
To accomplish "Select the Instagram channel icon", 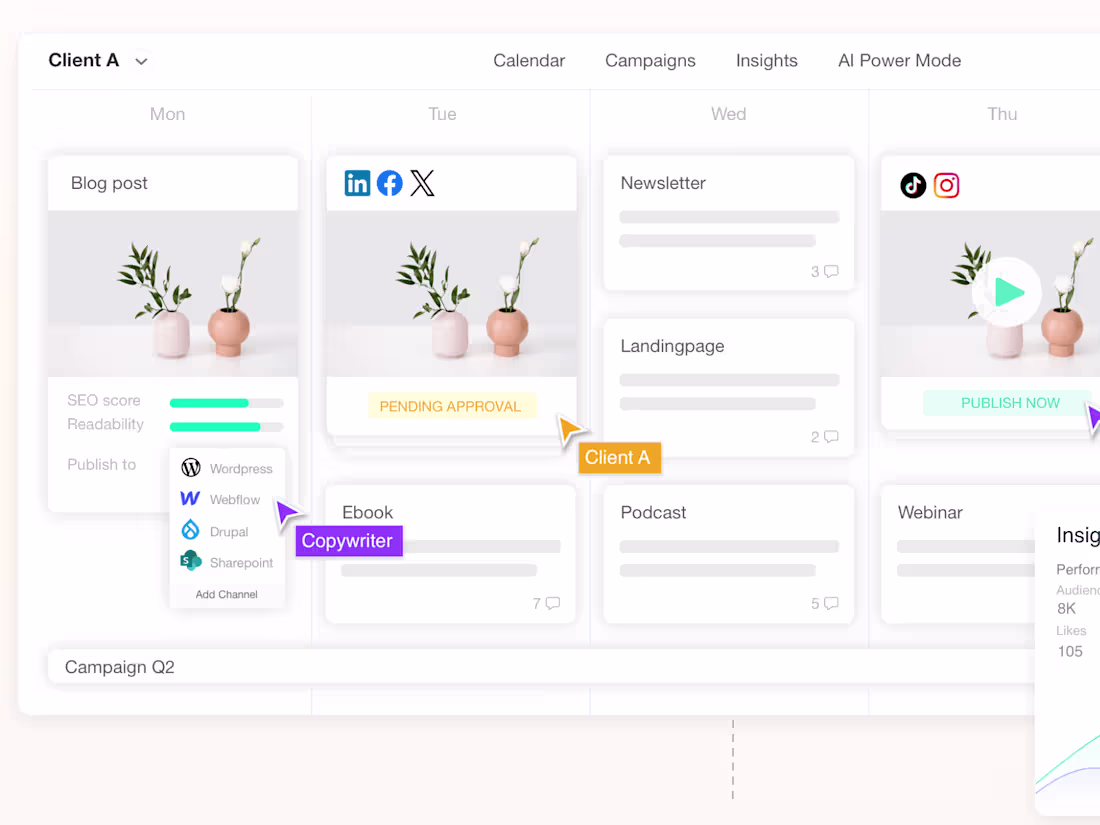I will [946, 185].
